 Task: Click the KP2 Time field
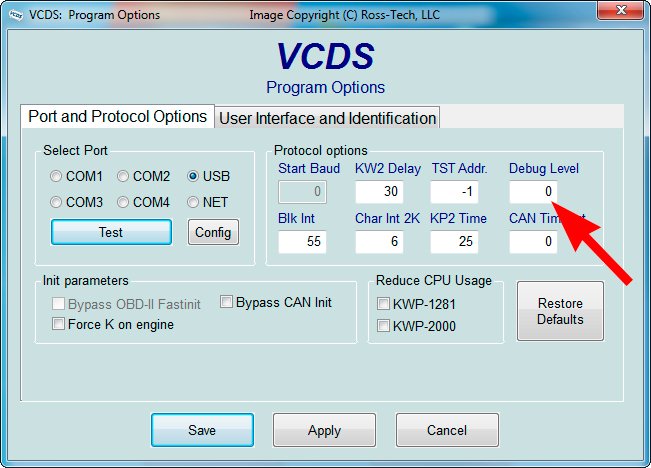[454, 242]
